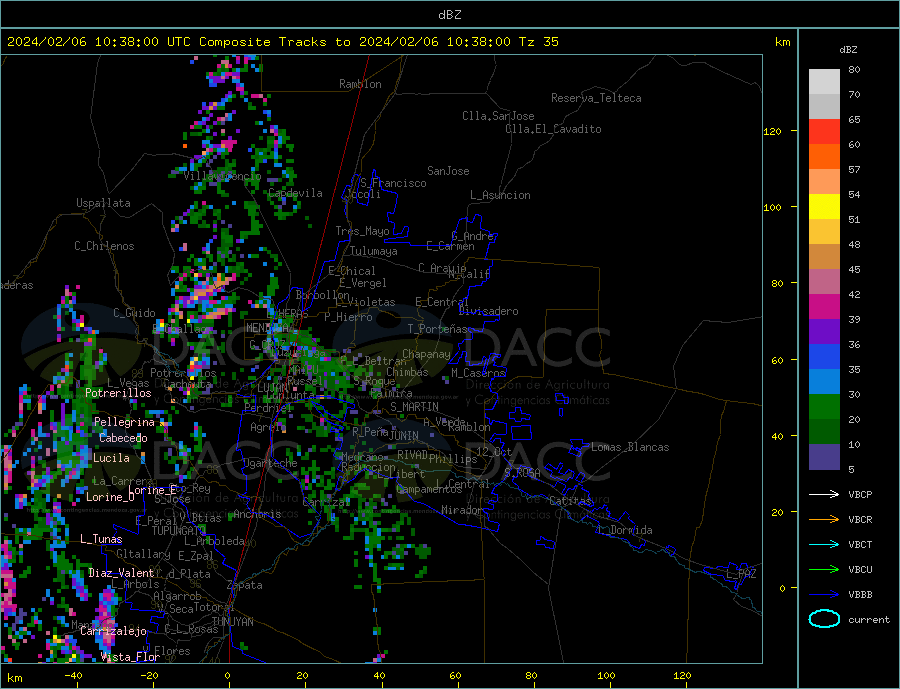Click the L_PAZ map label
This screenshot has height=689, width=900.
pos(741,574)
